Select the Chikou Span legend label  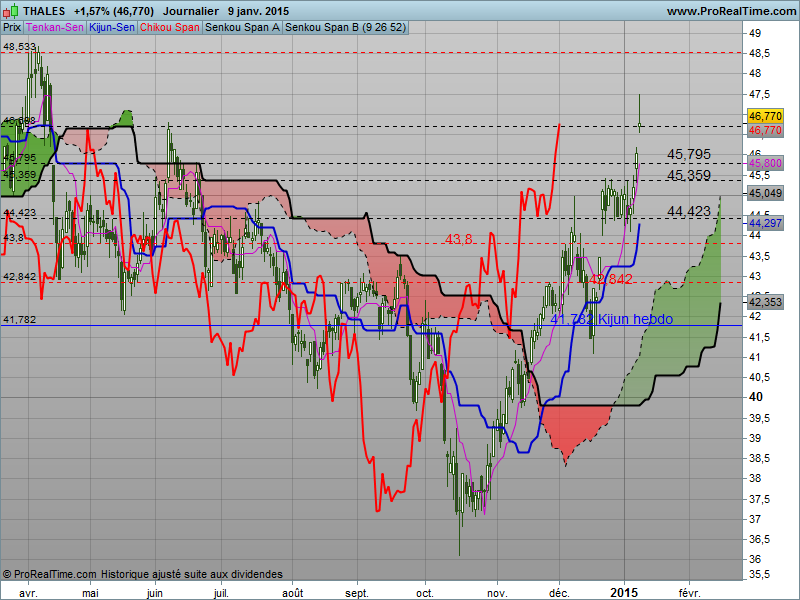(x=170, y=28)
